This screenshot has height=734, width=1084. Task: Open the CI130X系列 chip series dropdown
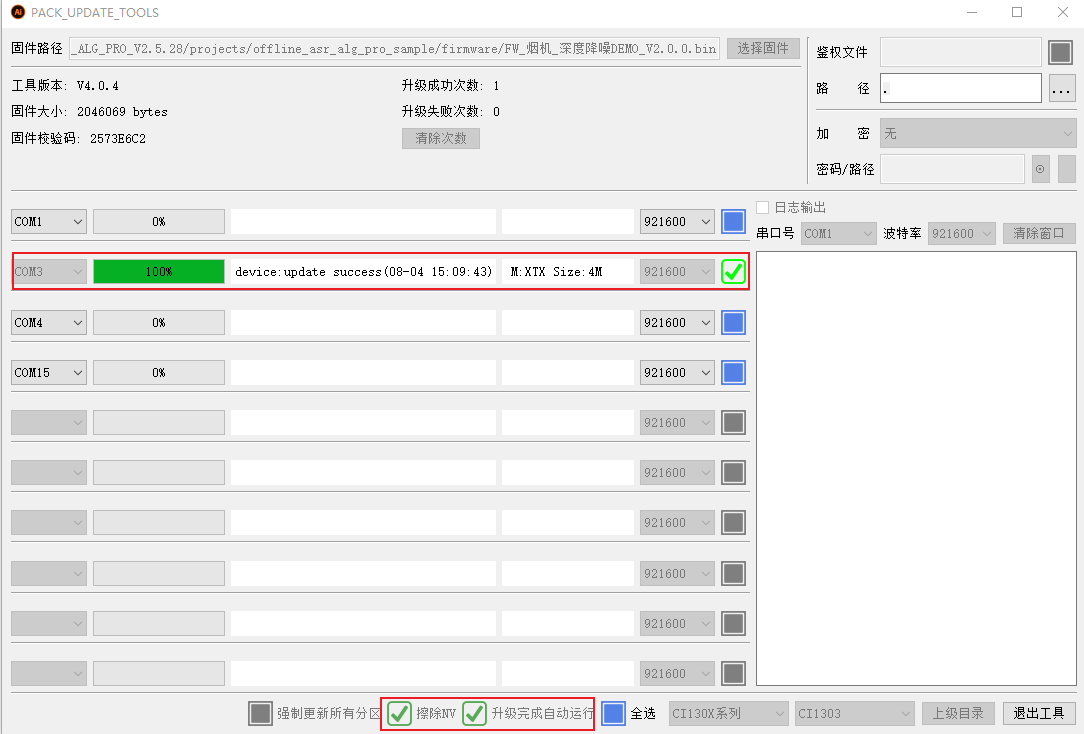(x=728, y=713)
